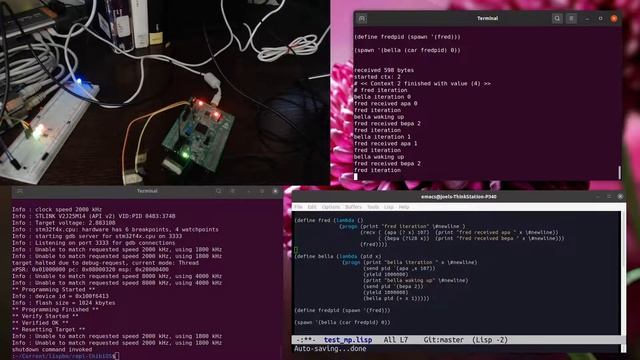640x360 pixels.
Task: Close the upper-right Terminal window
Action: [x=614, y=18]
